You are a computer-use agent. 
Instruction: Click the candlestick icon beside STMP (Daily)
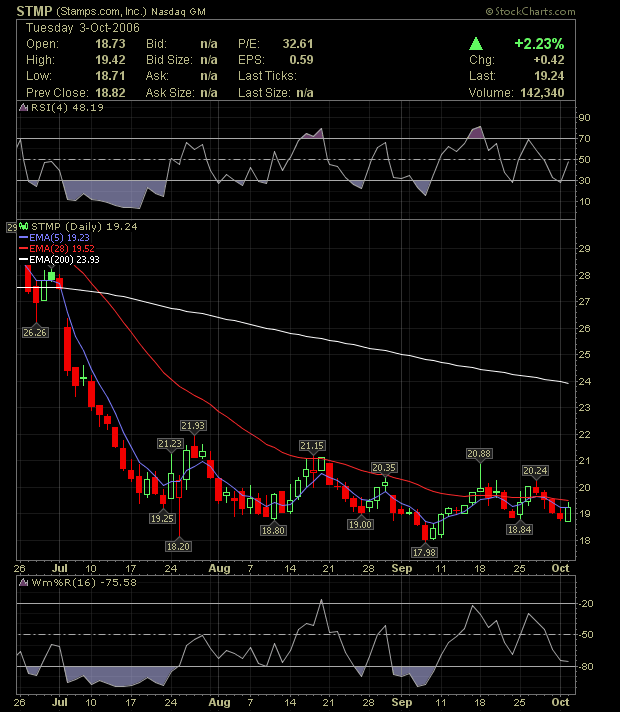[x=23, y=226]
